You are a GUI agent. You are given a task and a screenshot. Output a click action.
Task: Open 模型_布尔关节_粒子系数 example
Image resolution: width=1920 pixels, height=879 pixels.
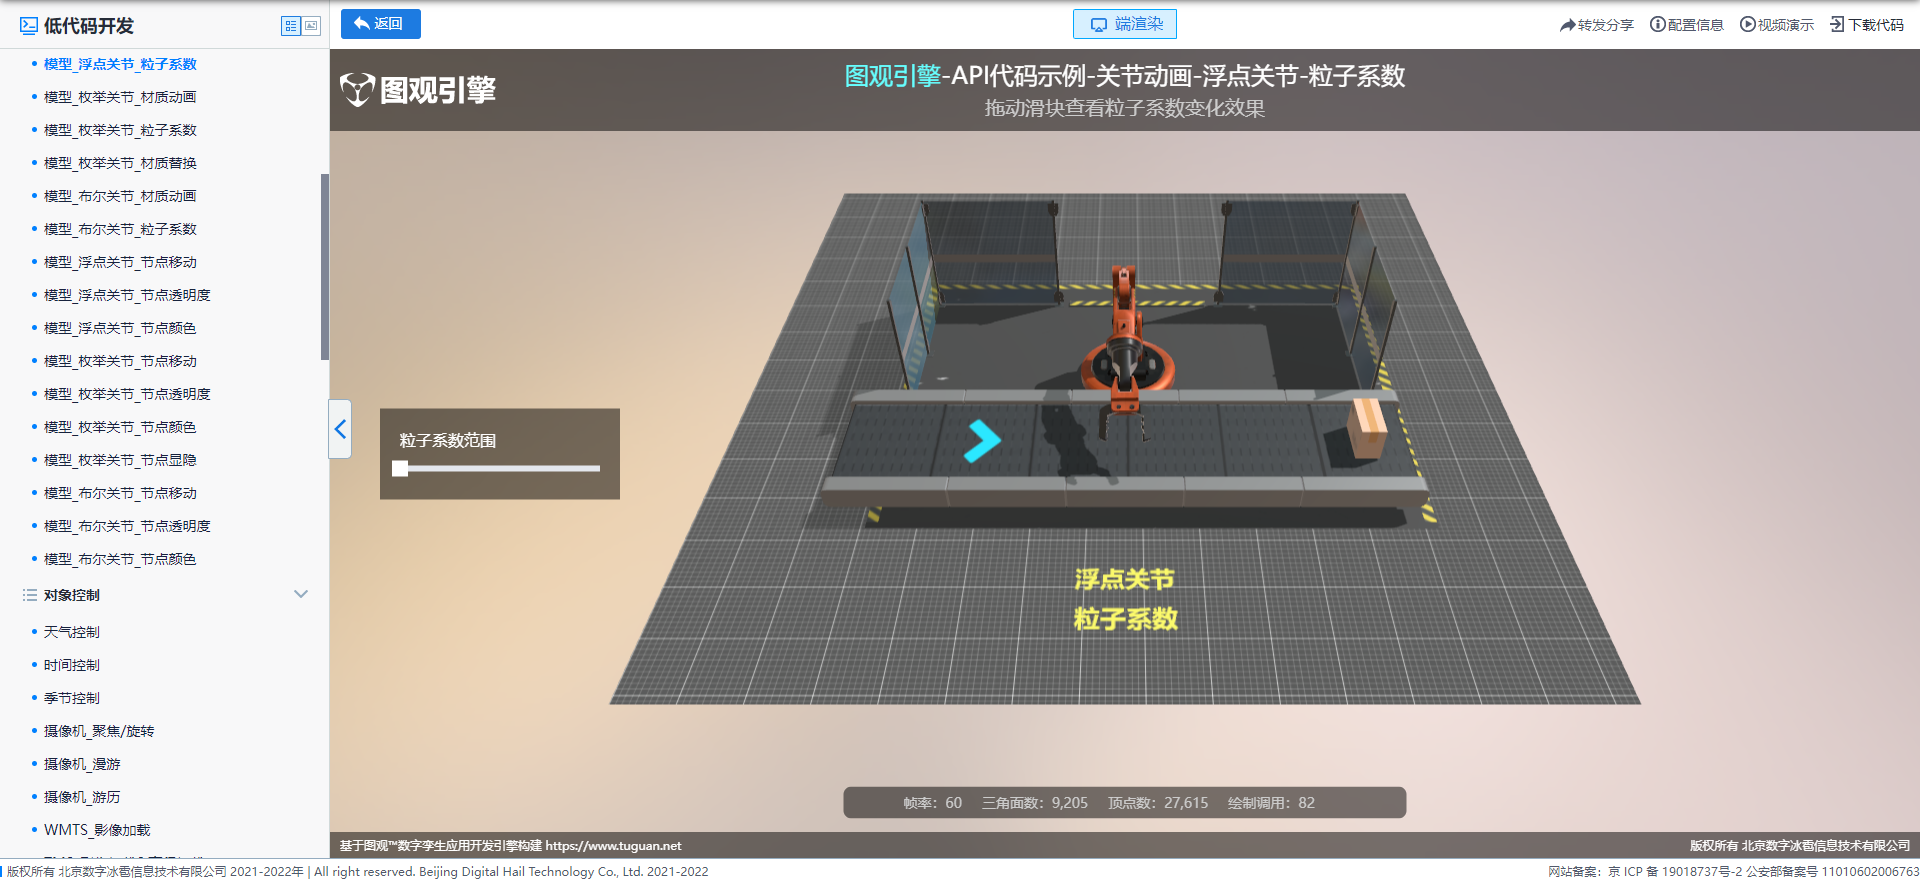click(x=120, y=229)
